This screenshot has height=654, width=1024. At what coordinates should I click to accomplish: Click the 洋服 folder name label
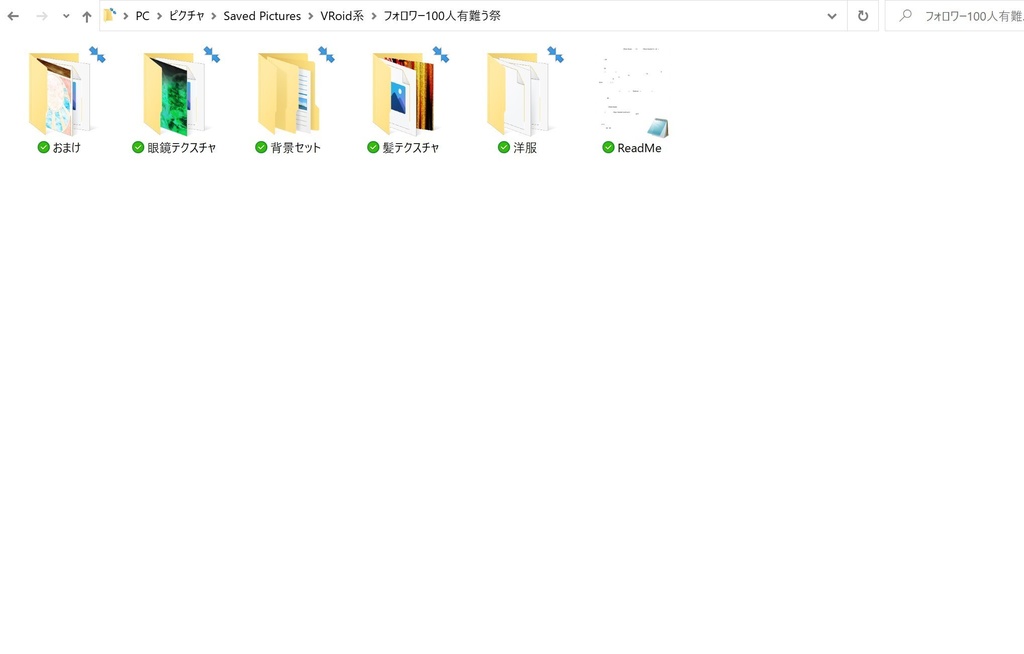pos(525,148)
